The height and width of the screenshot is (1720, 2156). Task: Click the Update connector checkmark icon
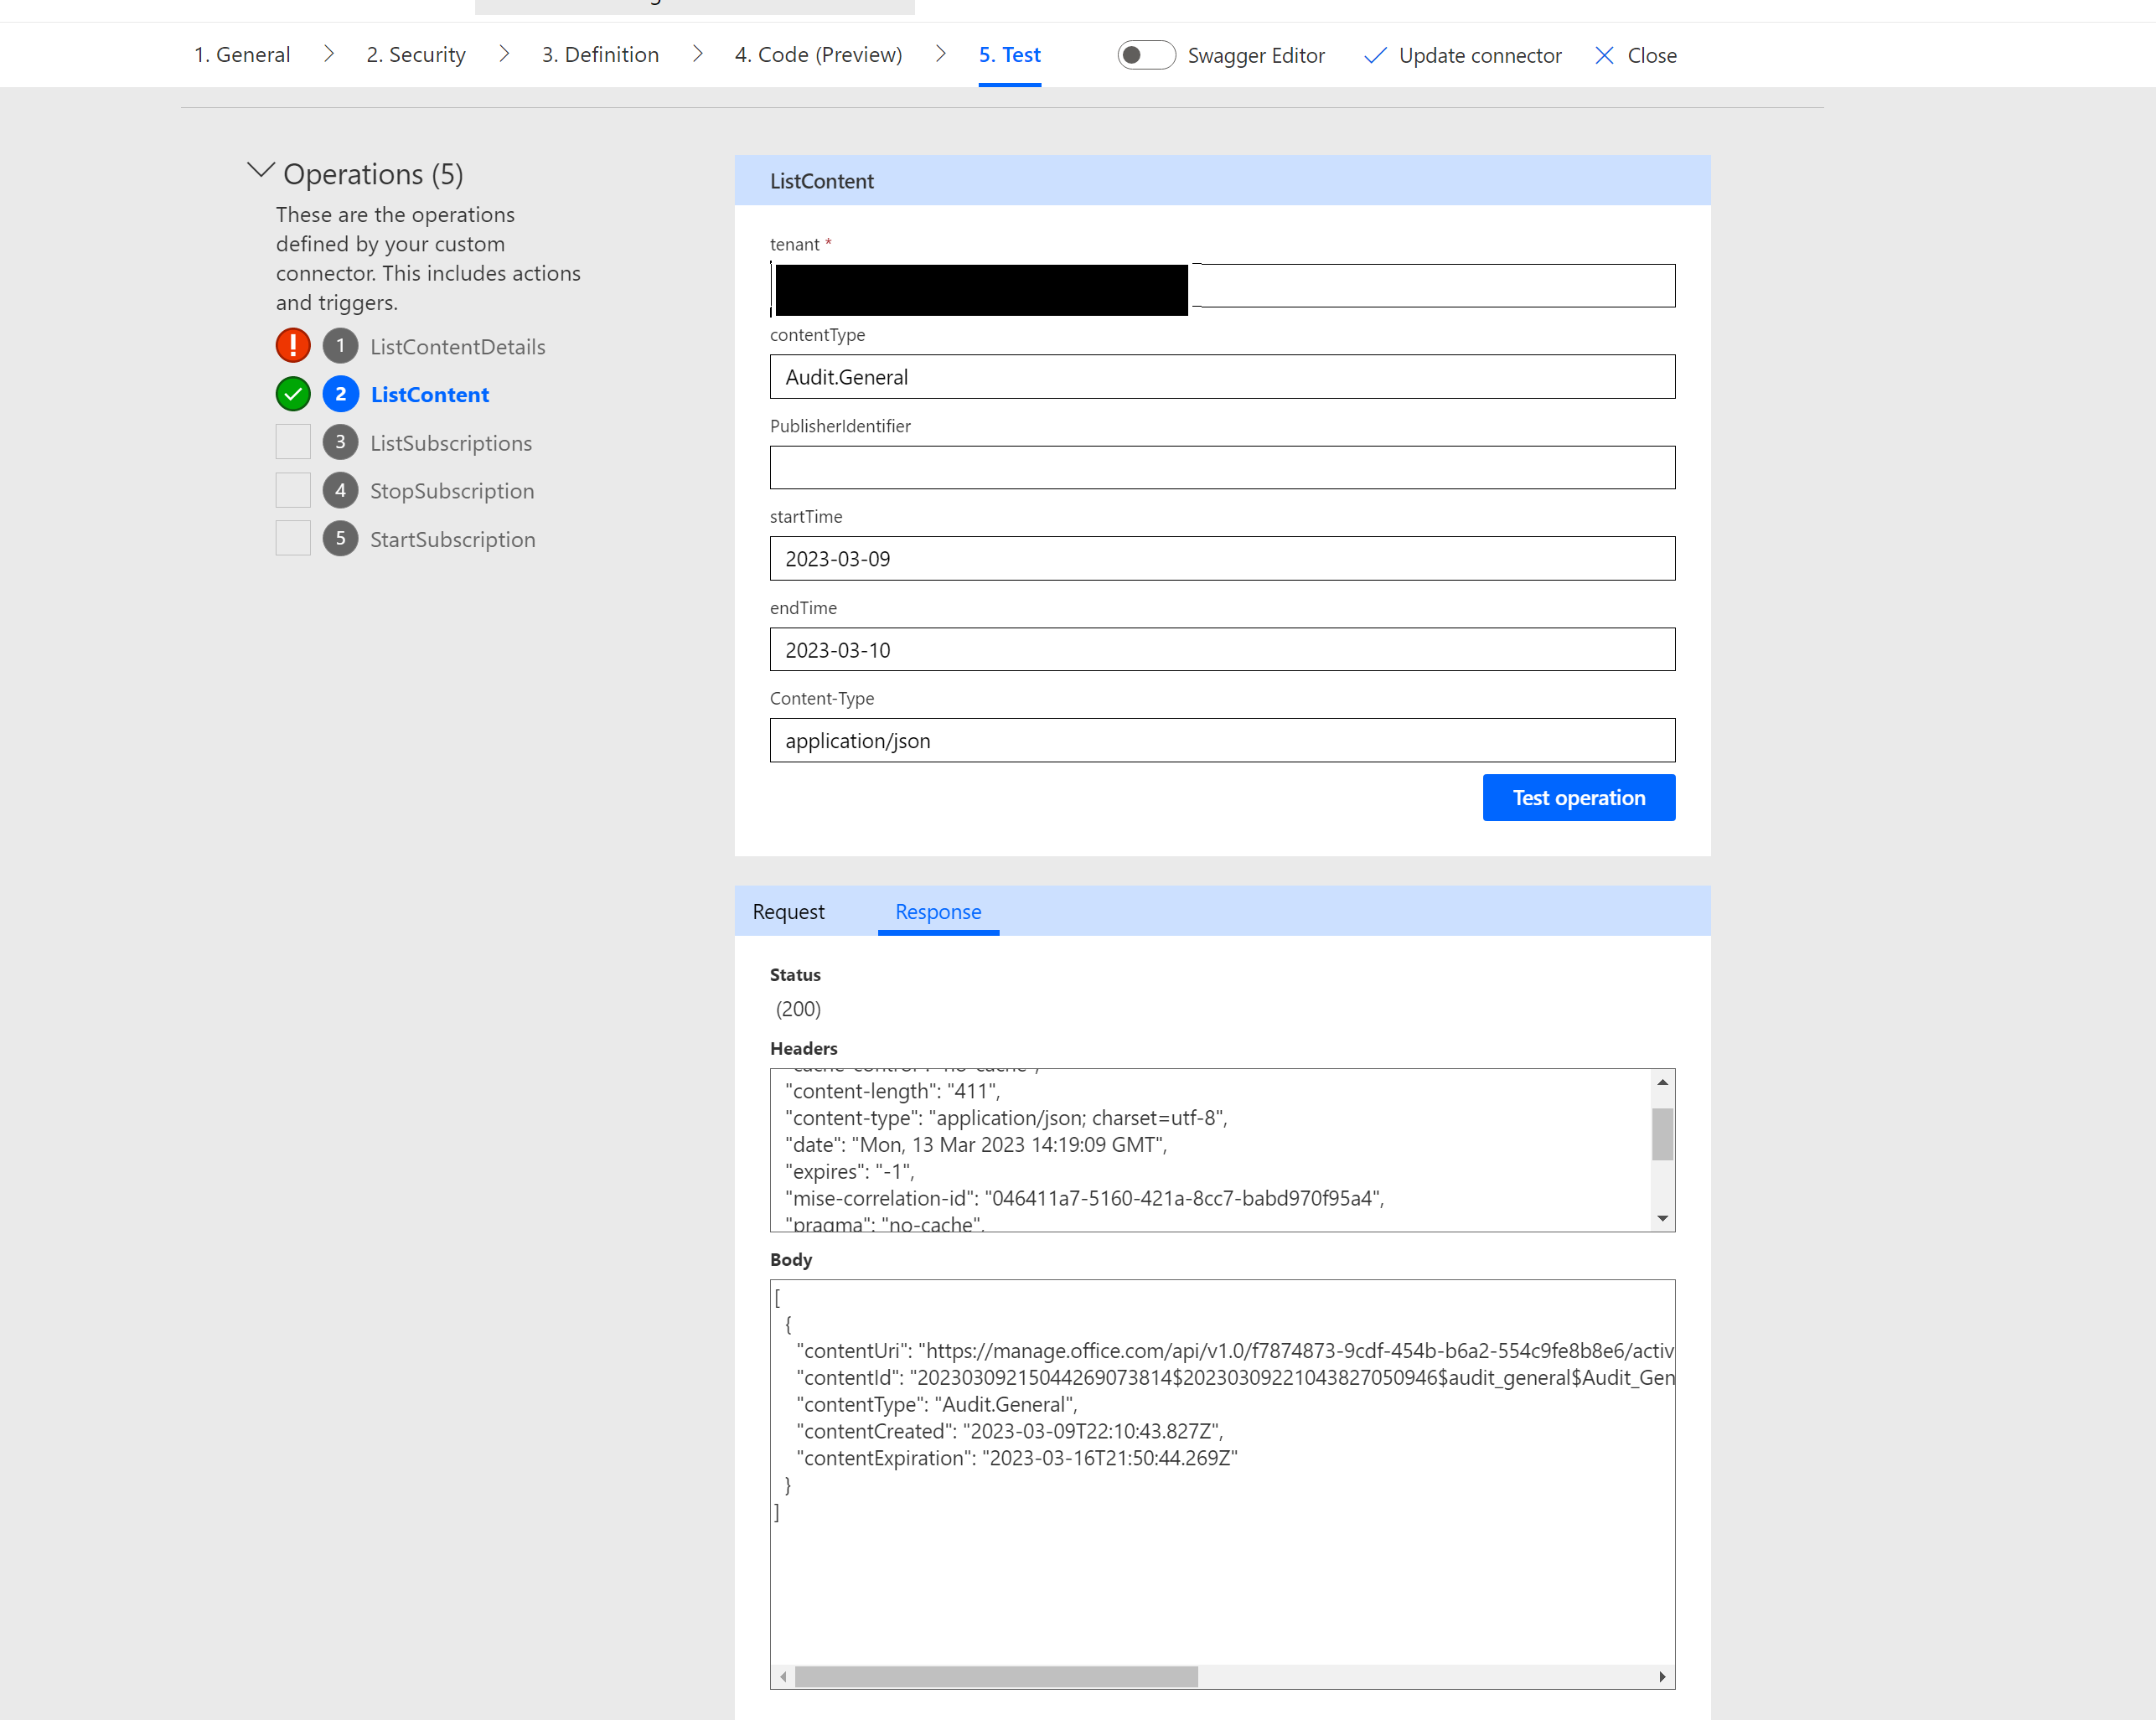tap(1375, 56)
